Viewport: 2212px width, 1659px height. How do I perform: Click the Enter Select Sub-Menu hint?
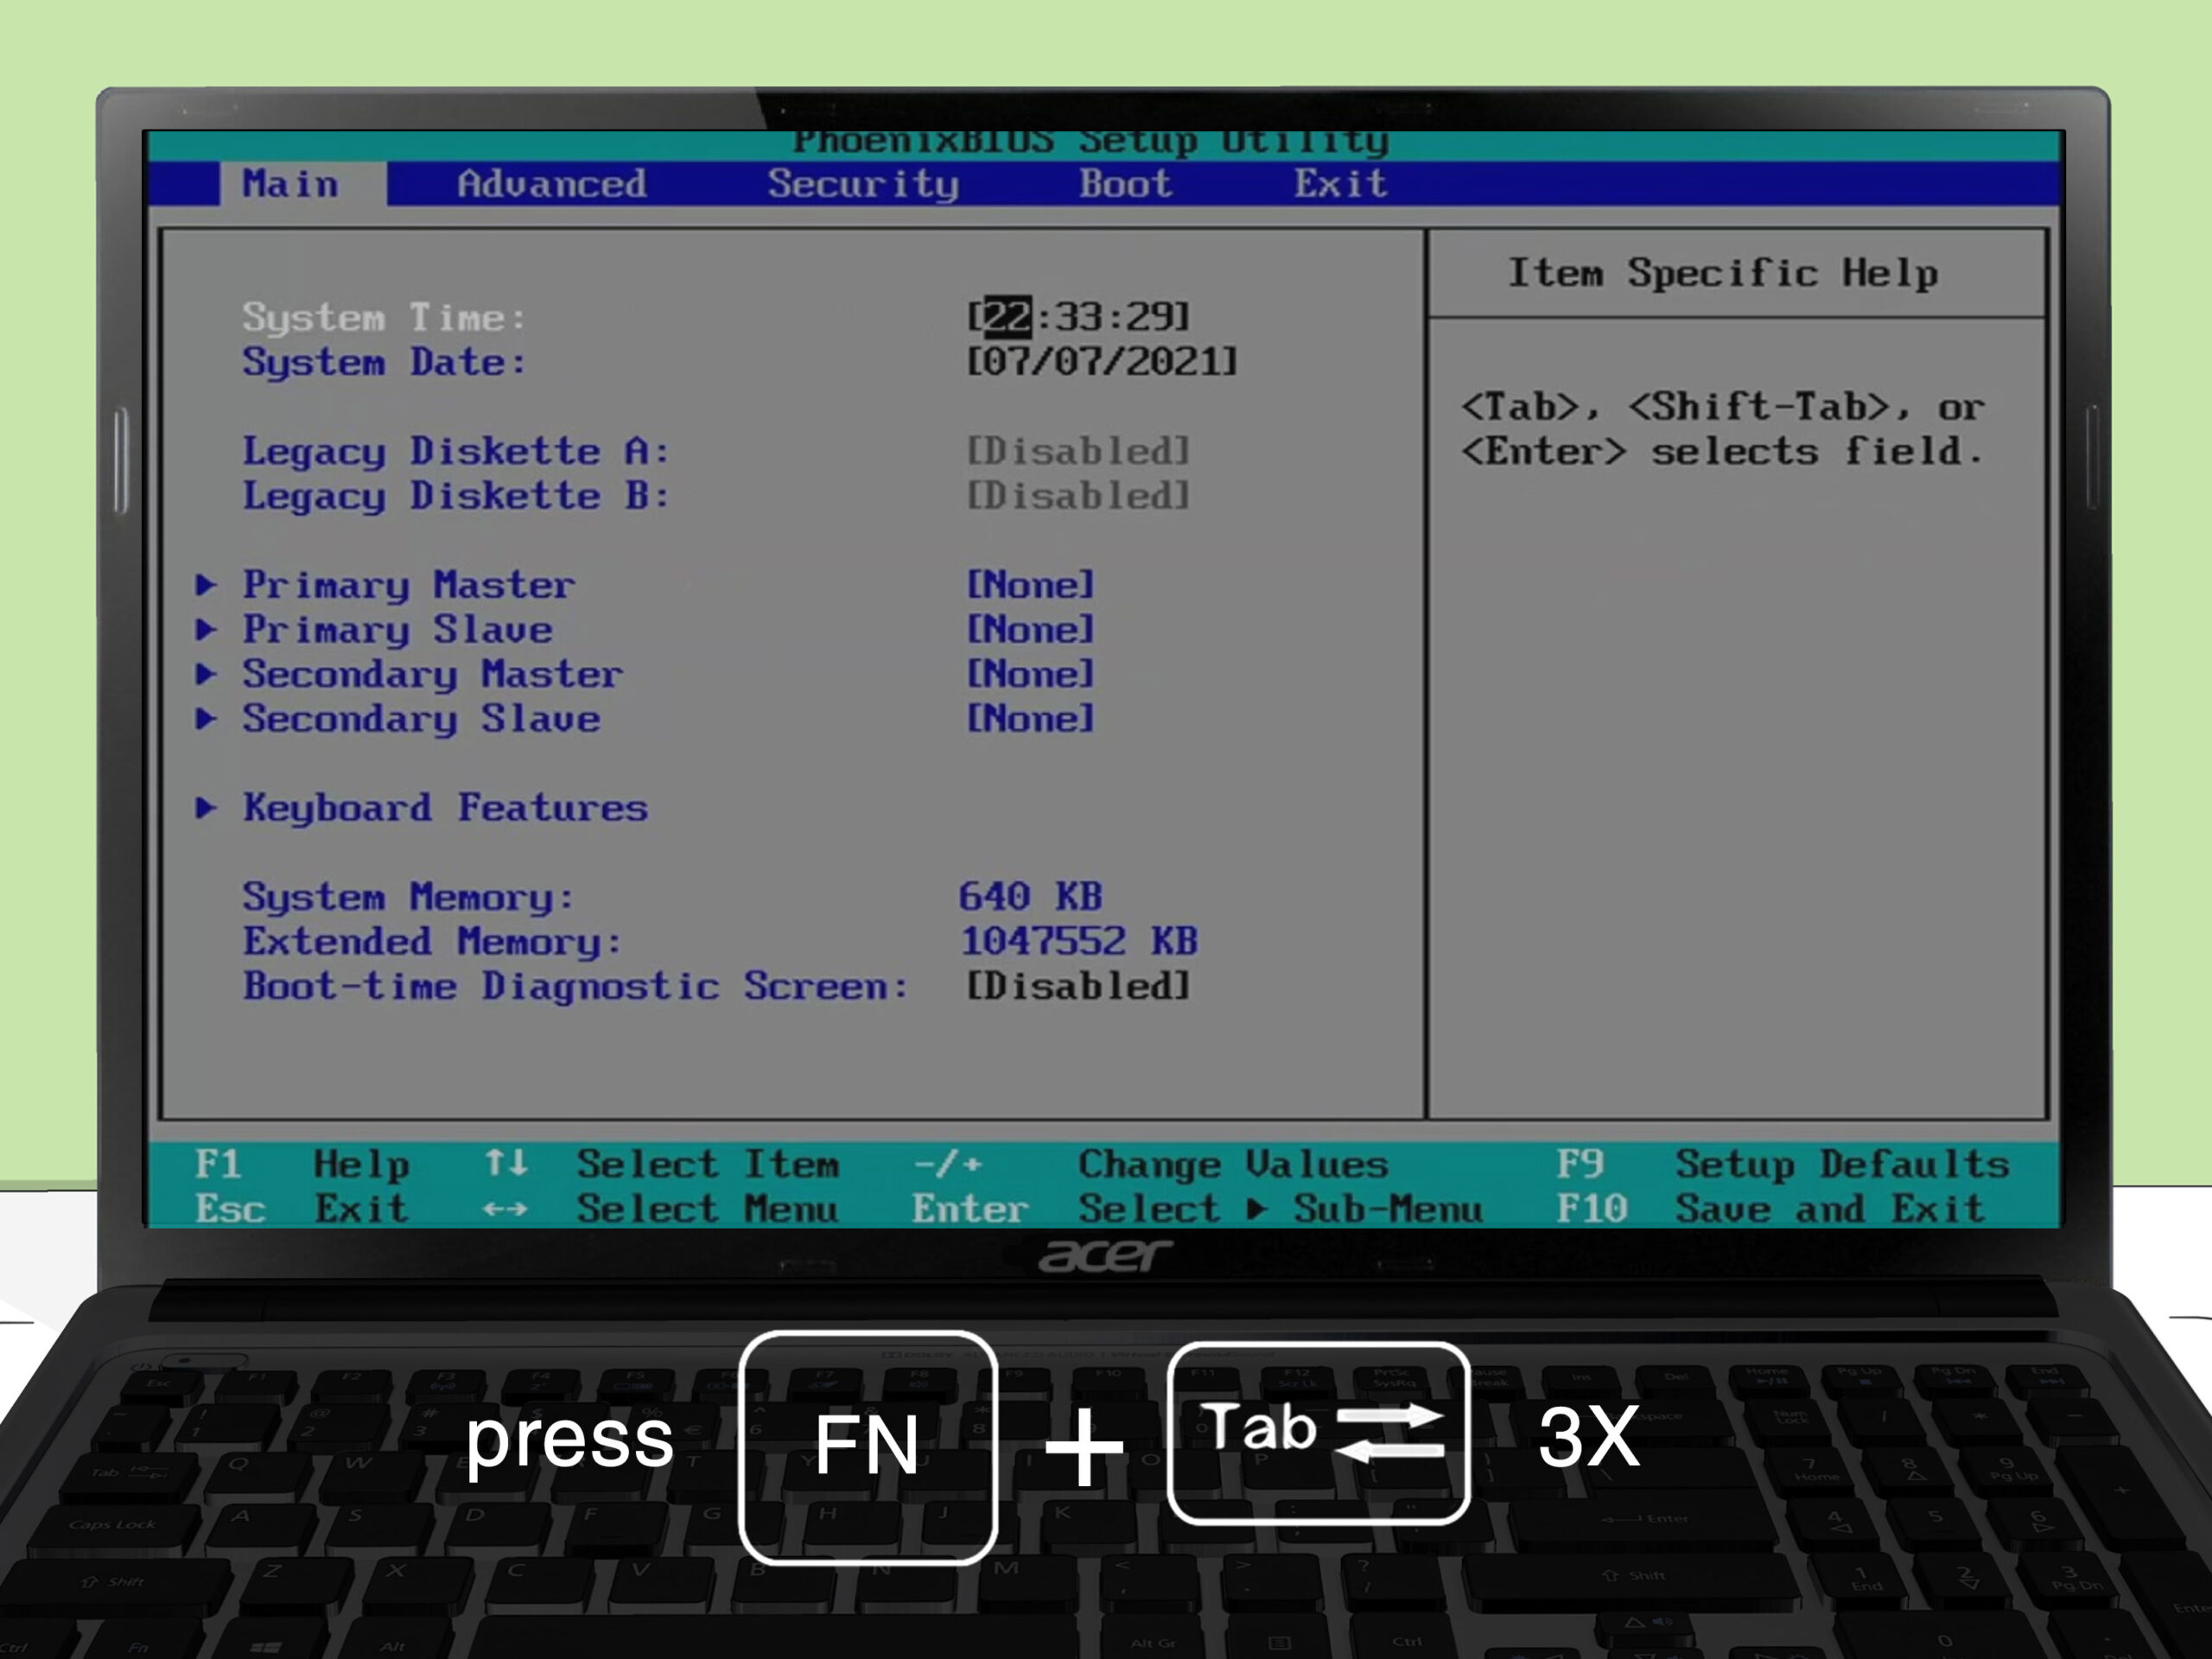click(1197, 1209)
